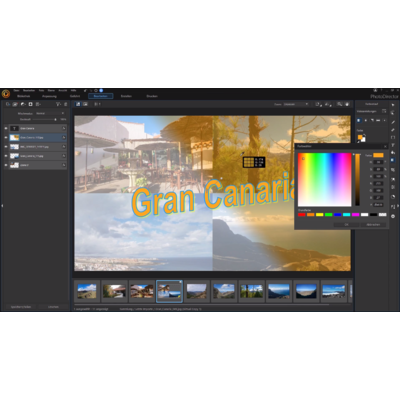Click Abbrechen in the color dialog
The image size is (400, 400).
pyautogui.click(x=373, y=225)
